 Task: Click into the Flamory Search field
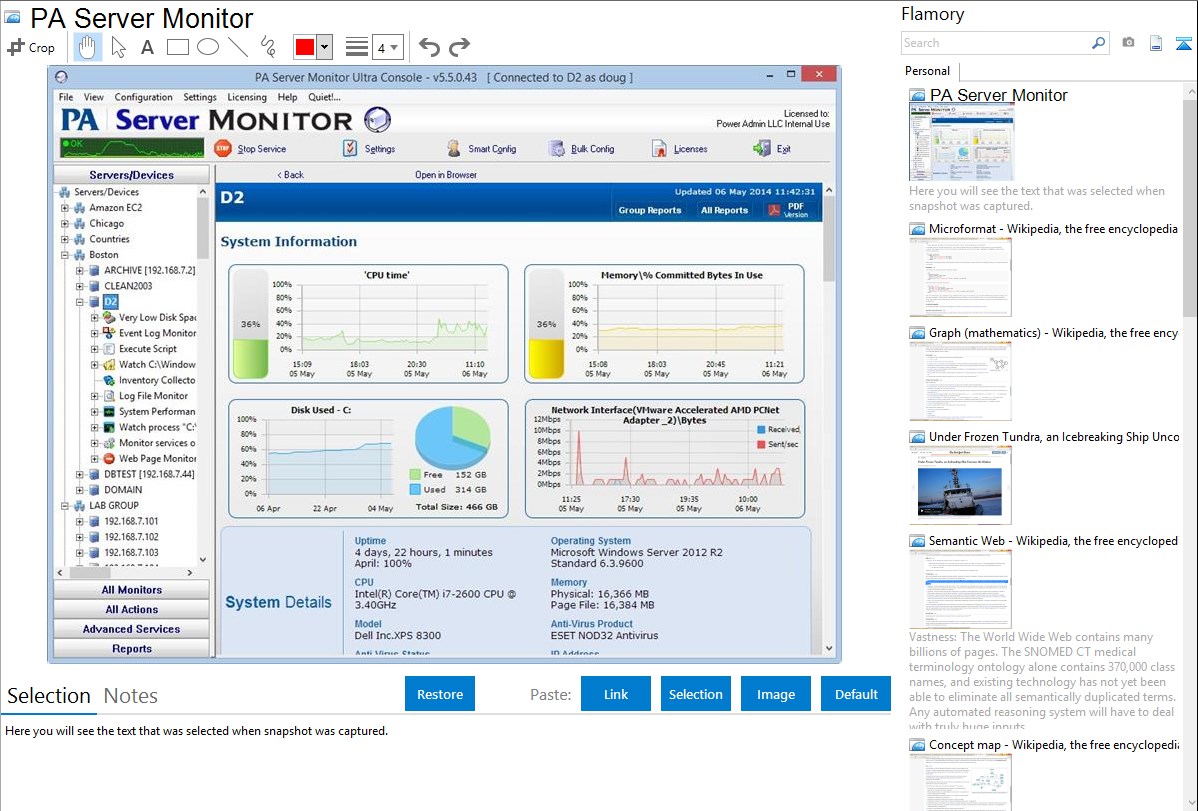[996, 43]
